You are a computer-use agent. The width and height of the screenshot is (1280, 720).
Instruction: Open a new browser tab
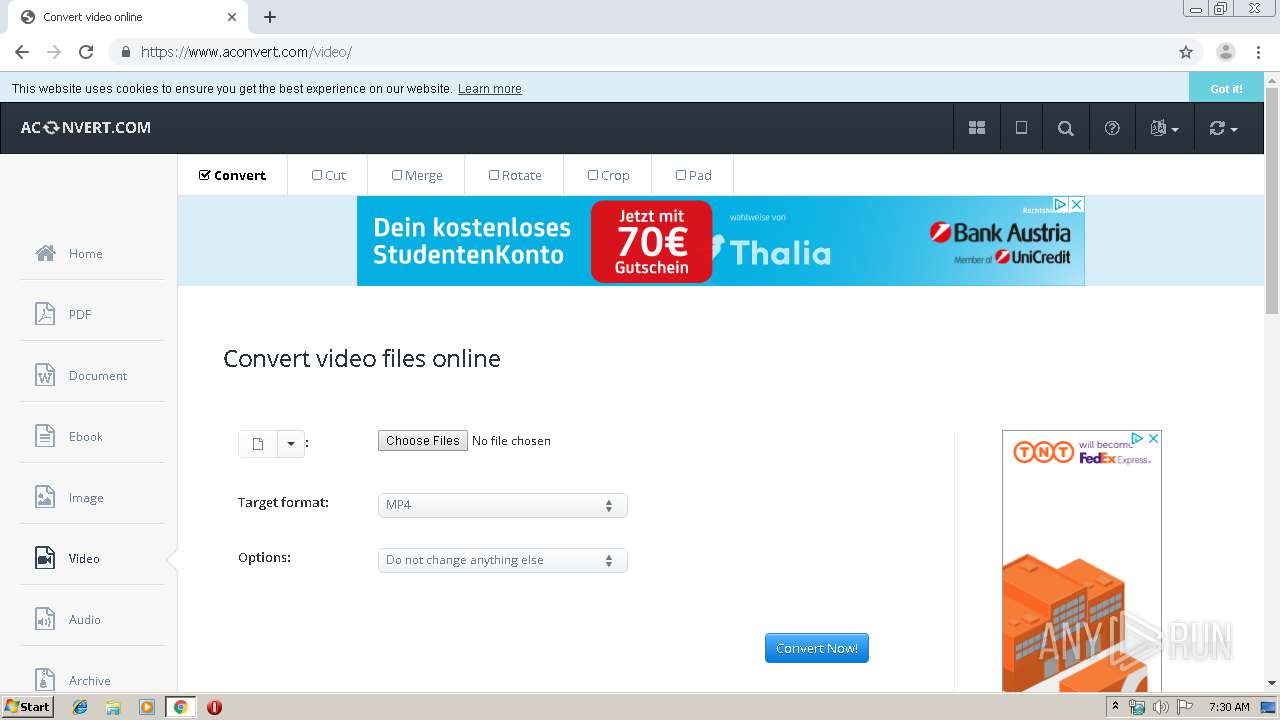[x=270, y=17]
